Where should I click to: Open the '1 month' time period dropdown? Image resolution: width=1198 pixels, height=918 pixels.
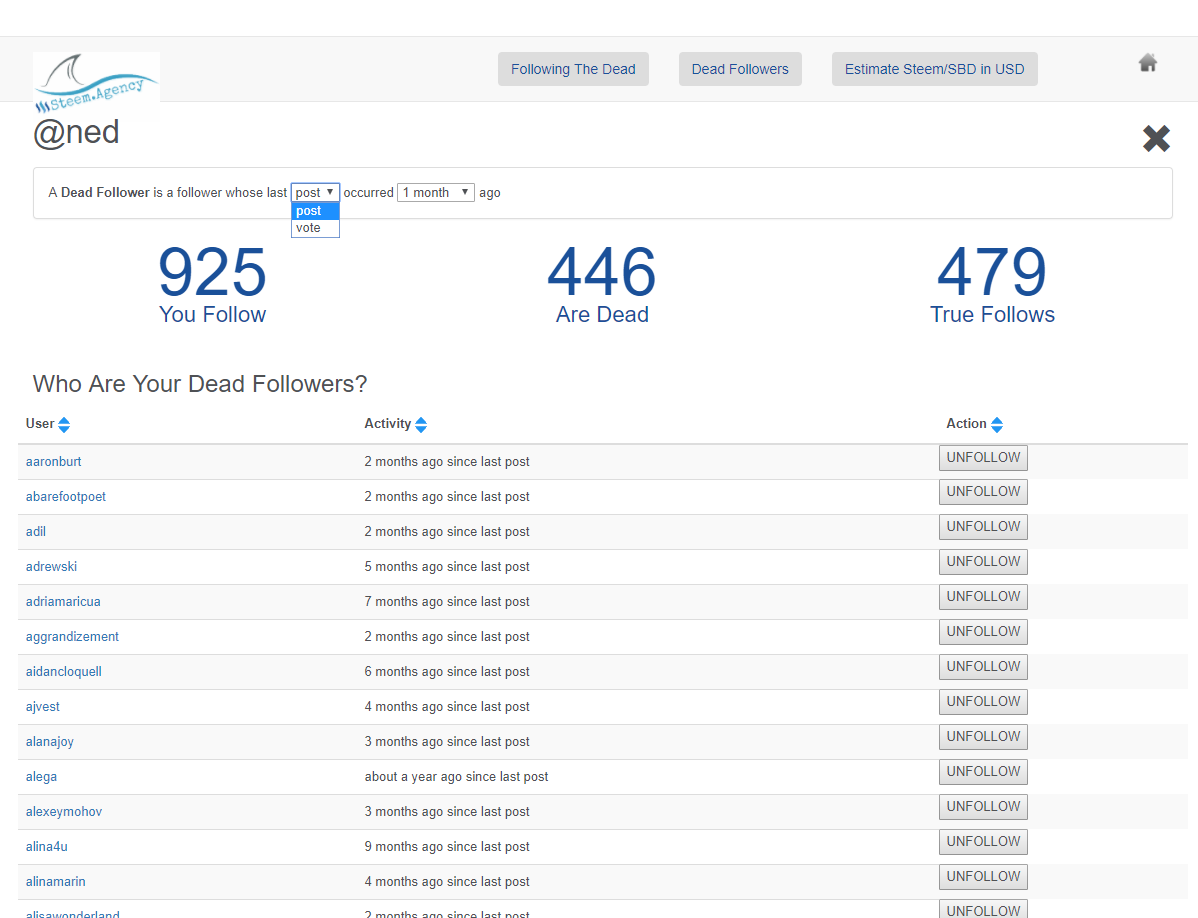[x=435, y=192]
